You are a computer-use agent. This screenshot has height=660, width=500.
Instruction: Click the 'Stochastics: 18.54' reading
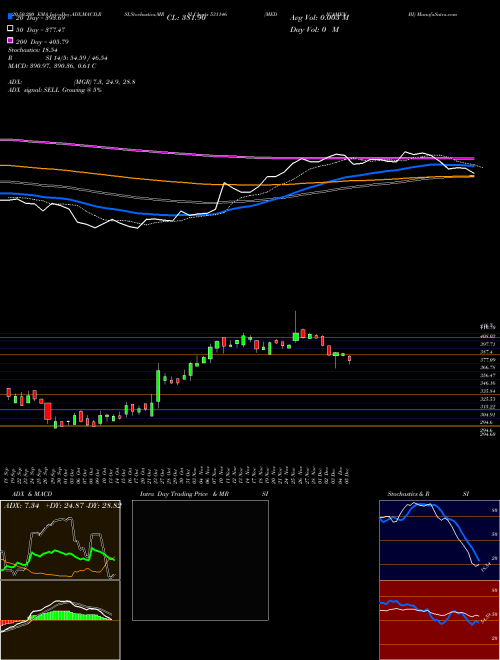(32, 50)
